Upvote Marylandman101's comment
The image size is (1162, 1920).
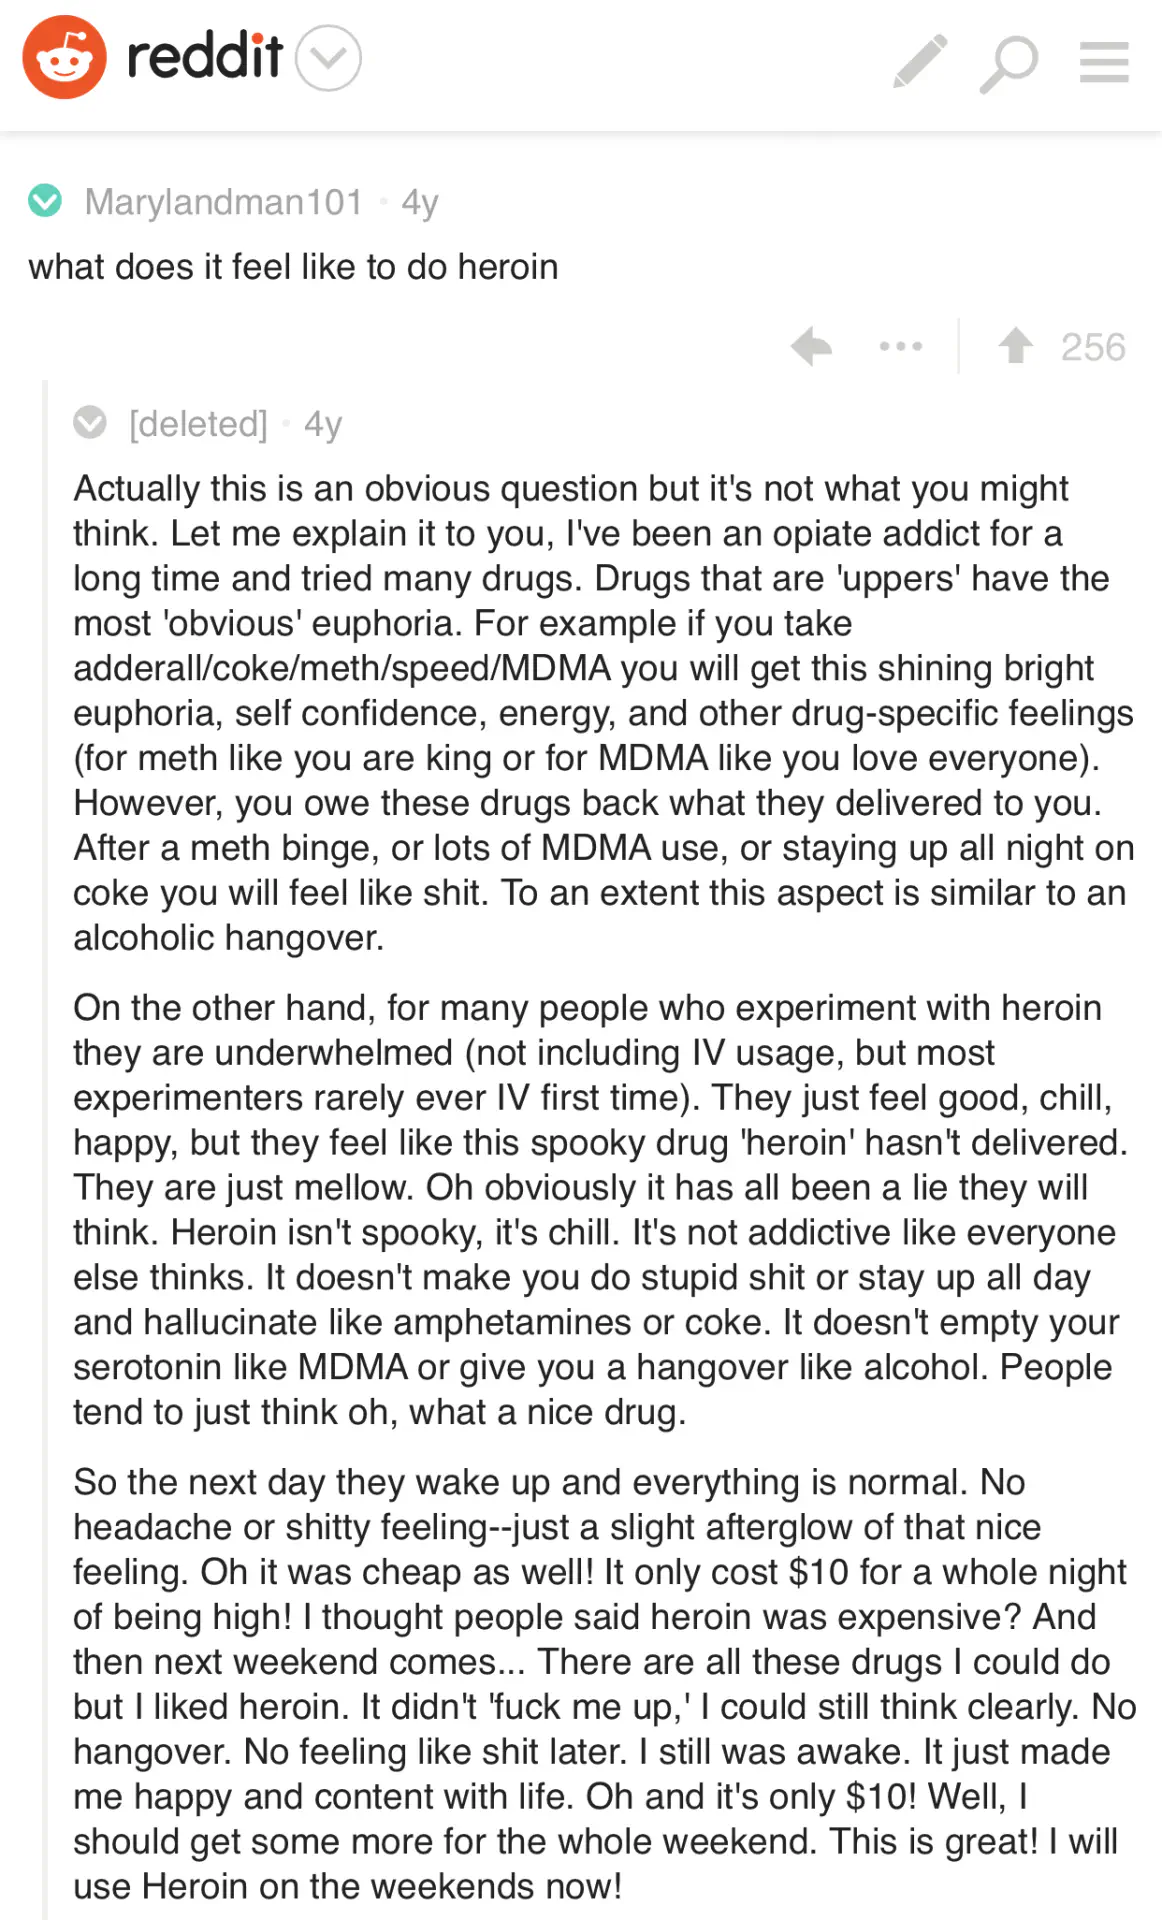(x=1015, y=346)
